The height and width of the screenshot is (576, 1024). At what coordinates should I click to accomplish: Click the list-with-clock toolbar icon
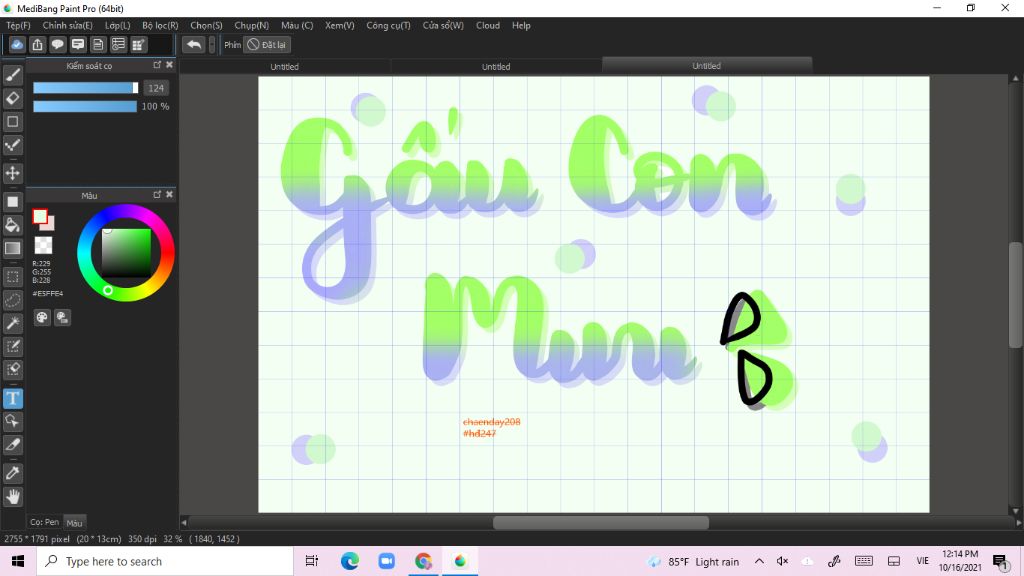pyautogui.click(x=118, y=44)
